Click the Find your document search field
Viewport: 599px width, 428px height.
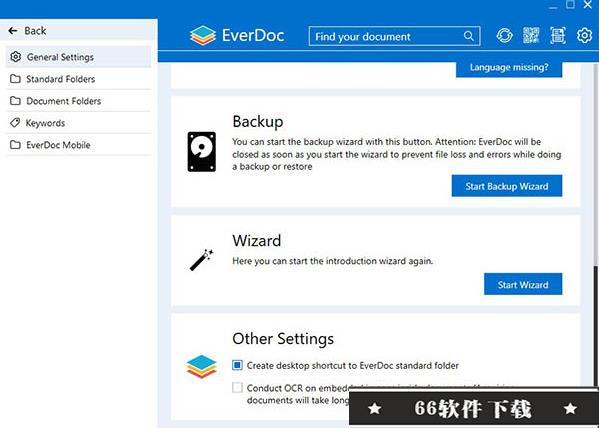pos(394,36)
